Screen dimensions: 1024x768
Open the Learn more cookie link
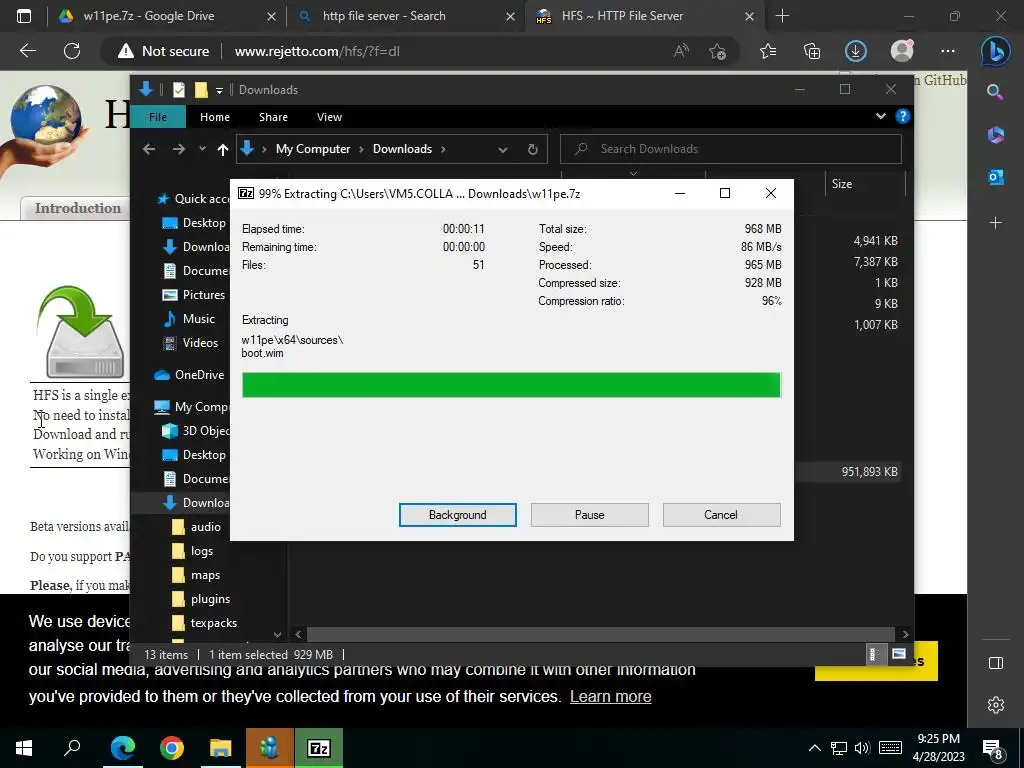coord(611,696)
